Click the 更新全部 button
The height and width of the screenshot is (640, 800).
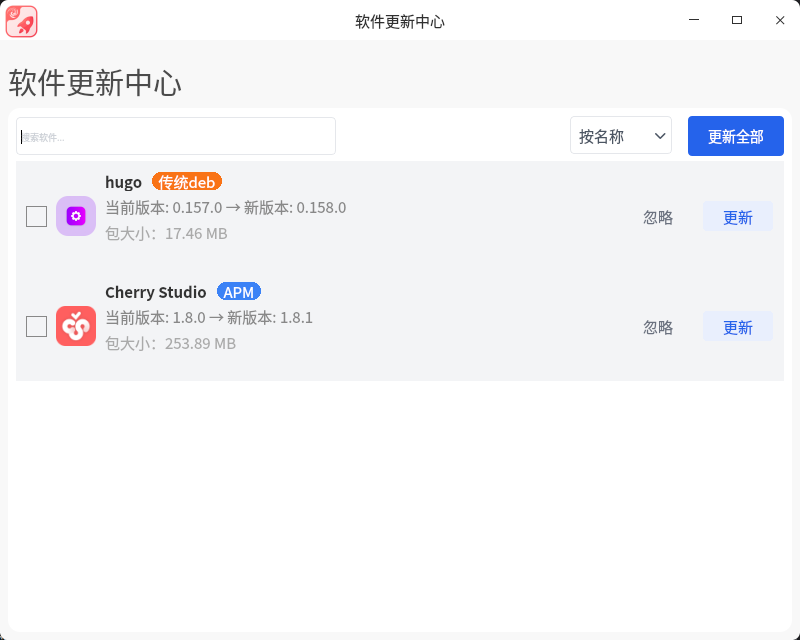(736, 136)
